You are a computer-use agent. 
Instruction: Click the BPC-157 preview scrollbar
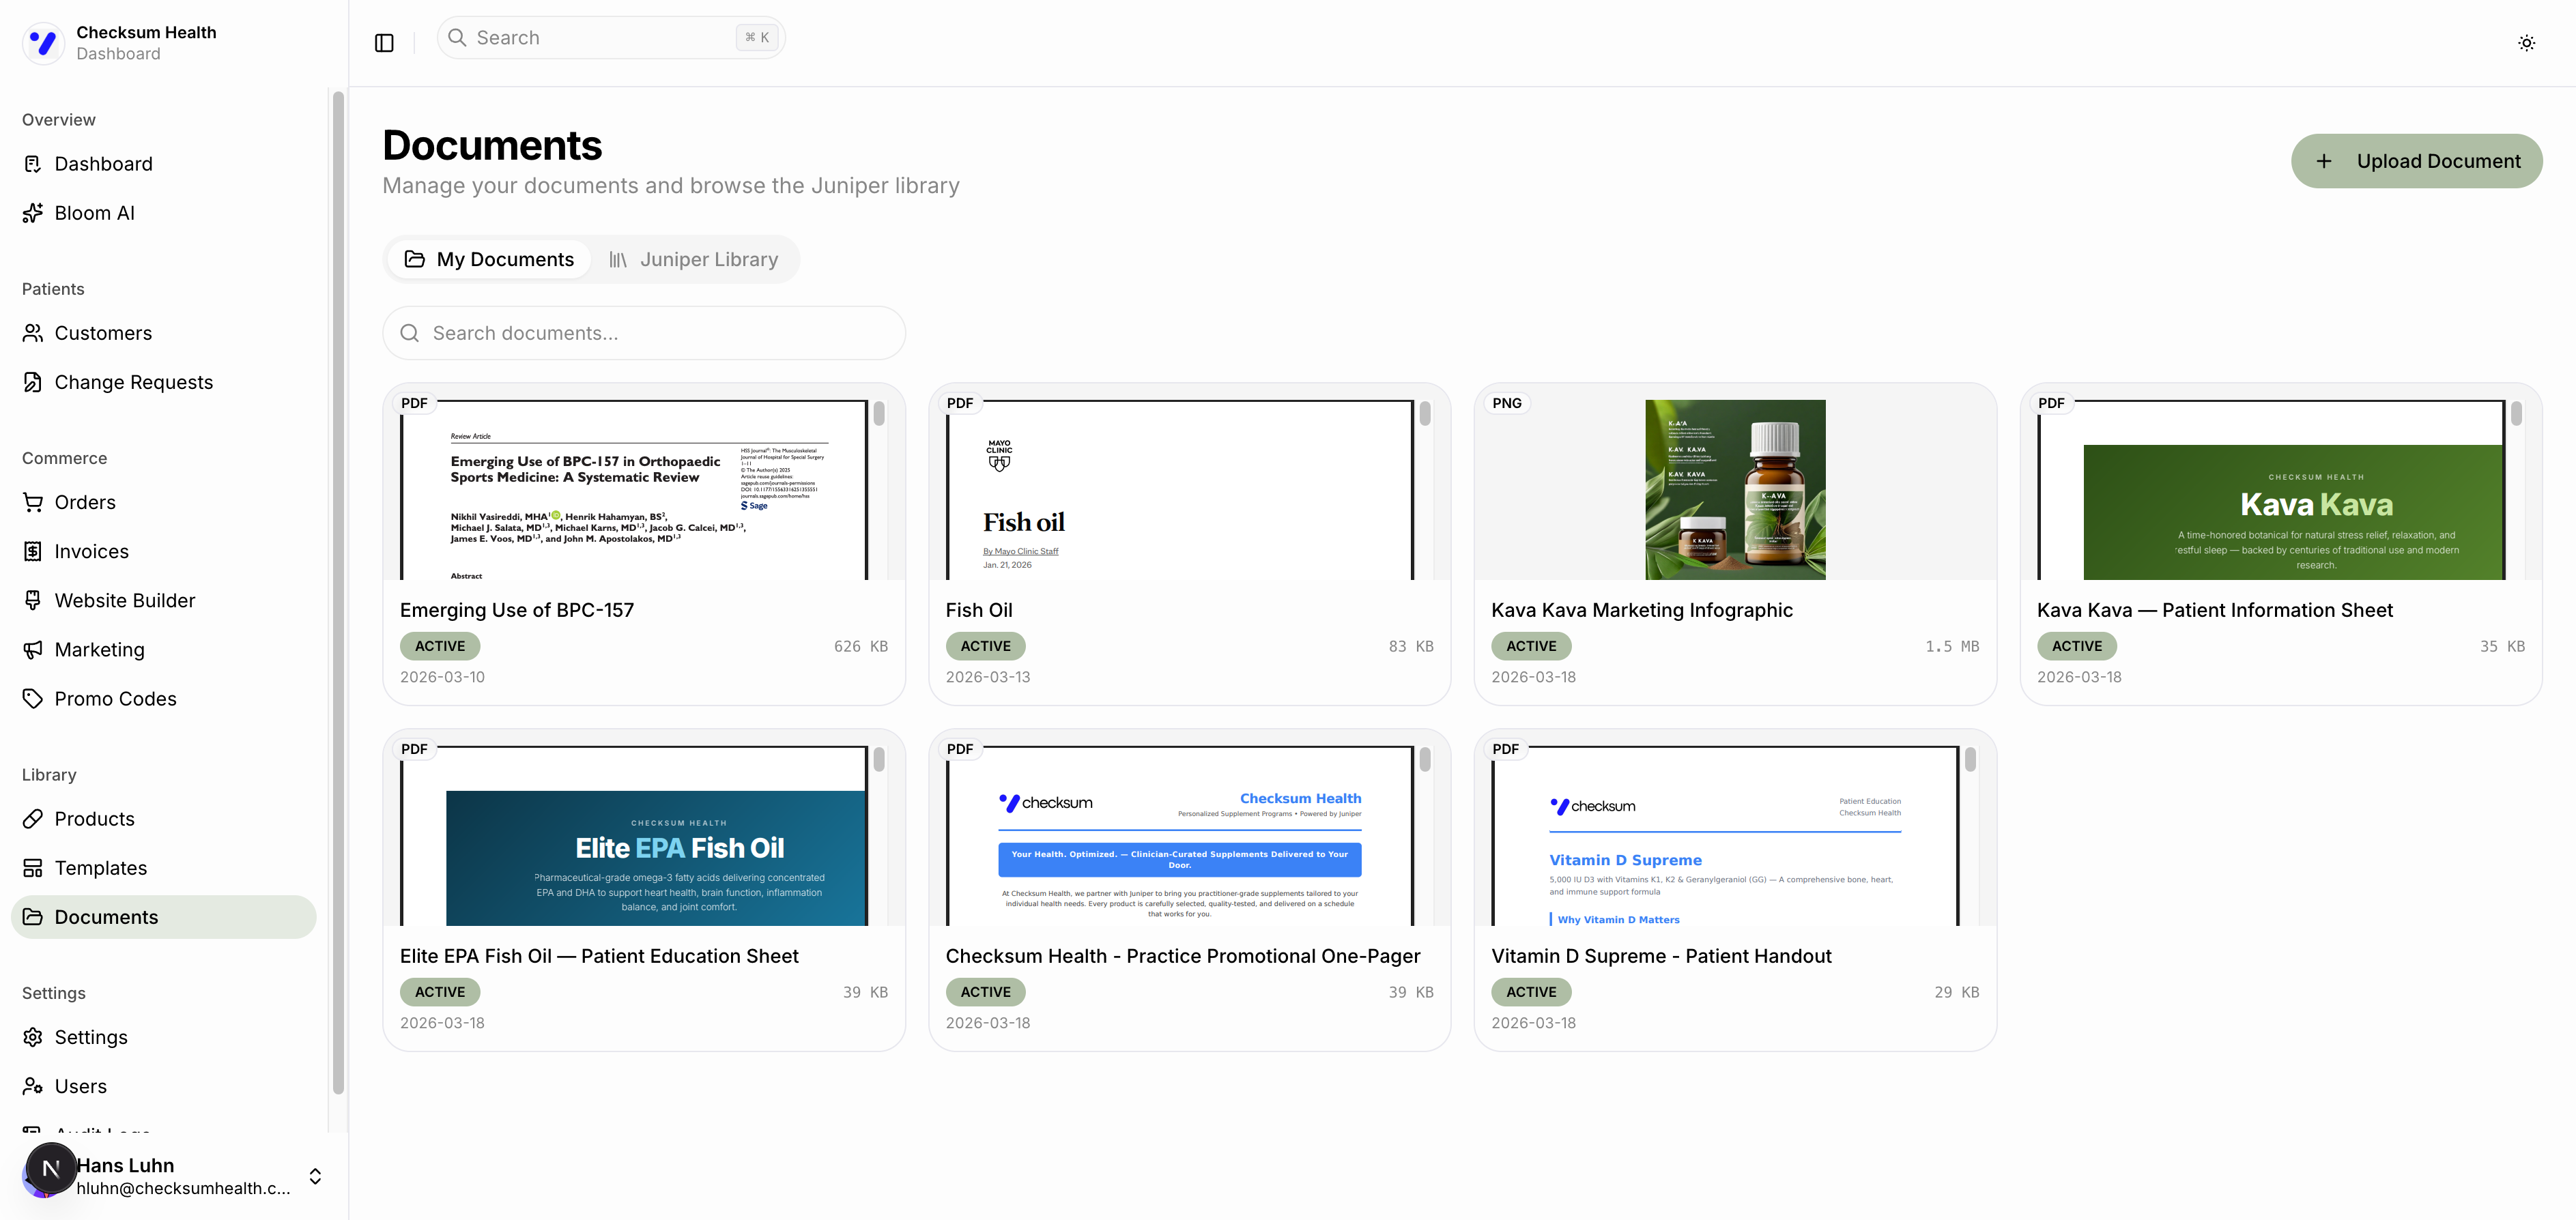click(878, 413)
